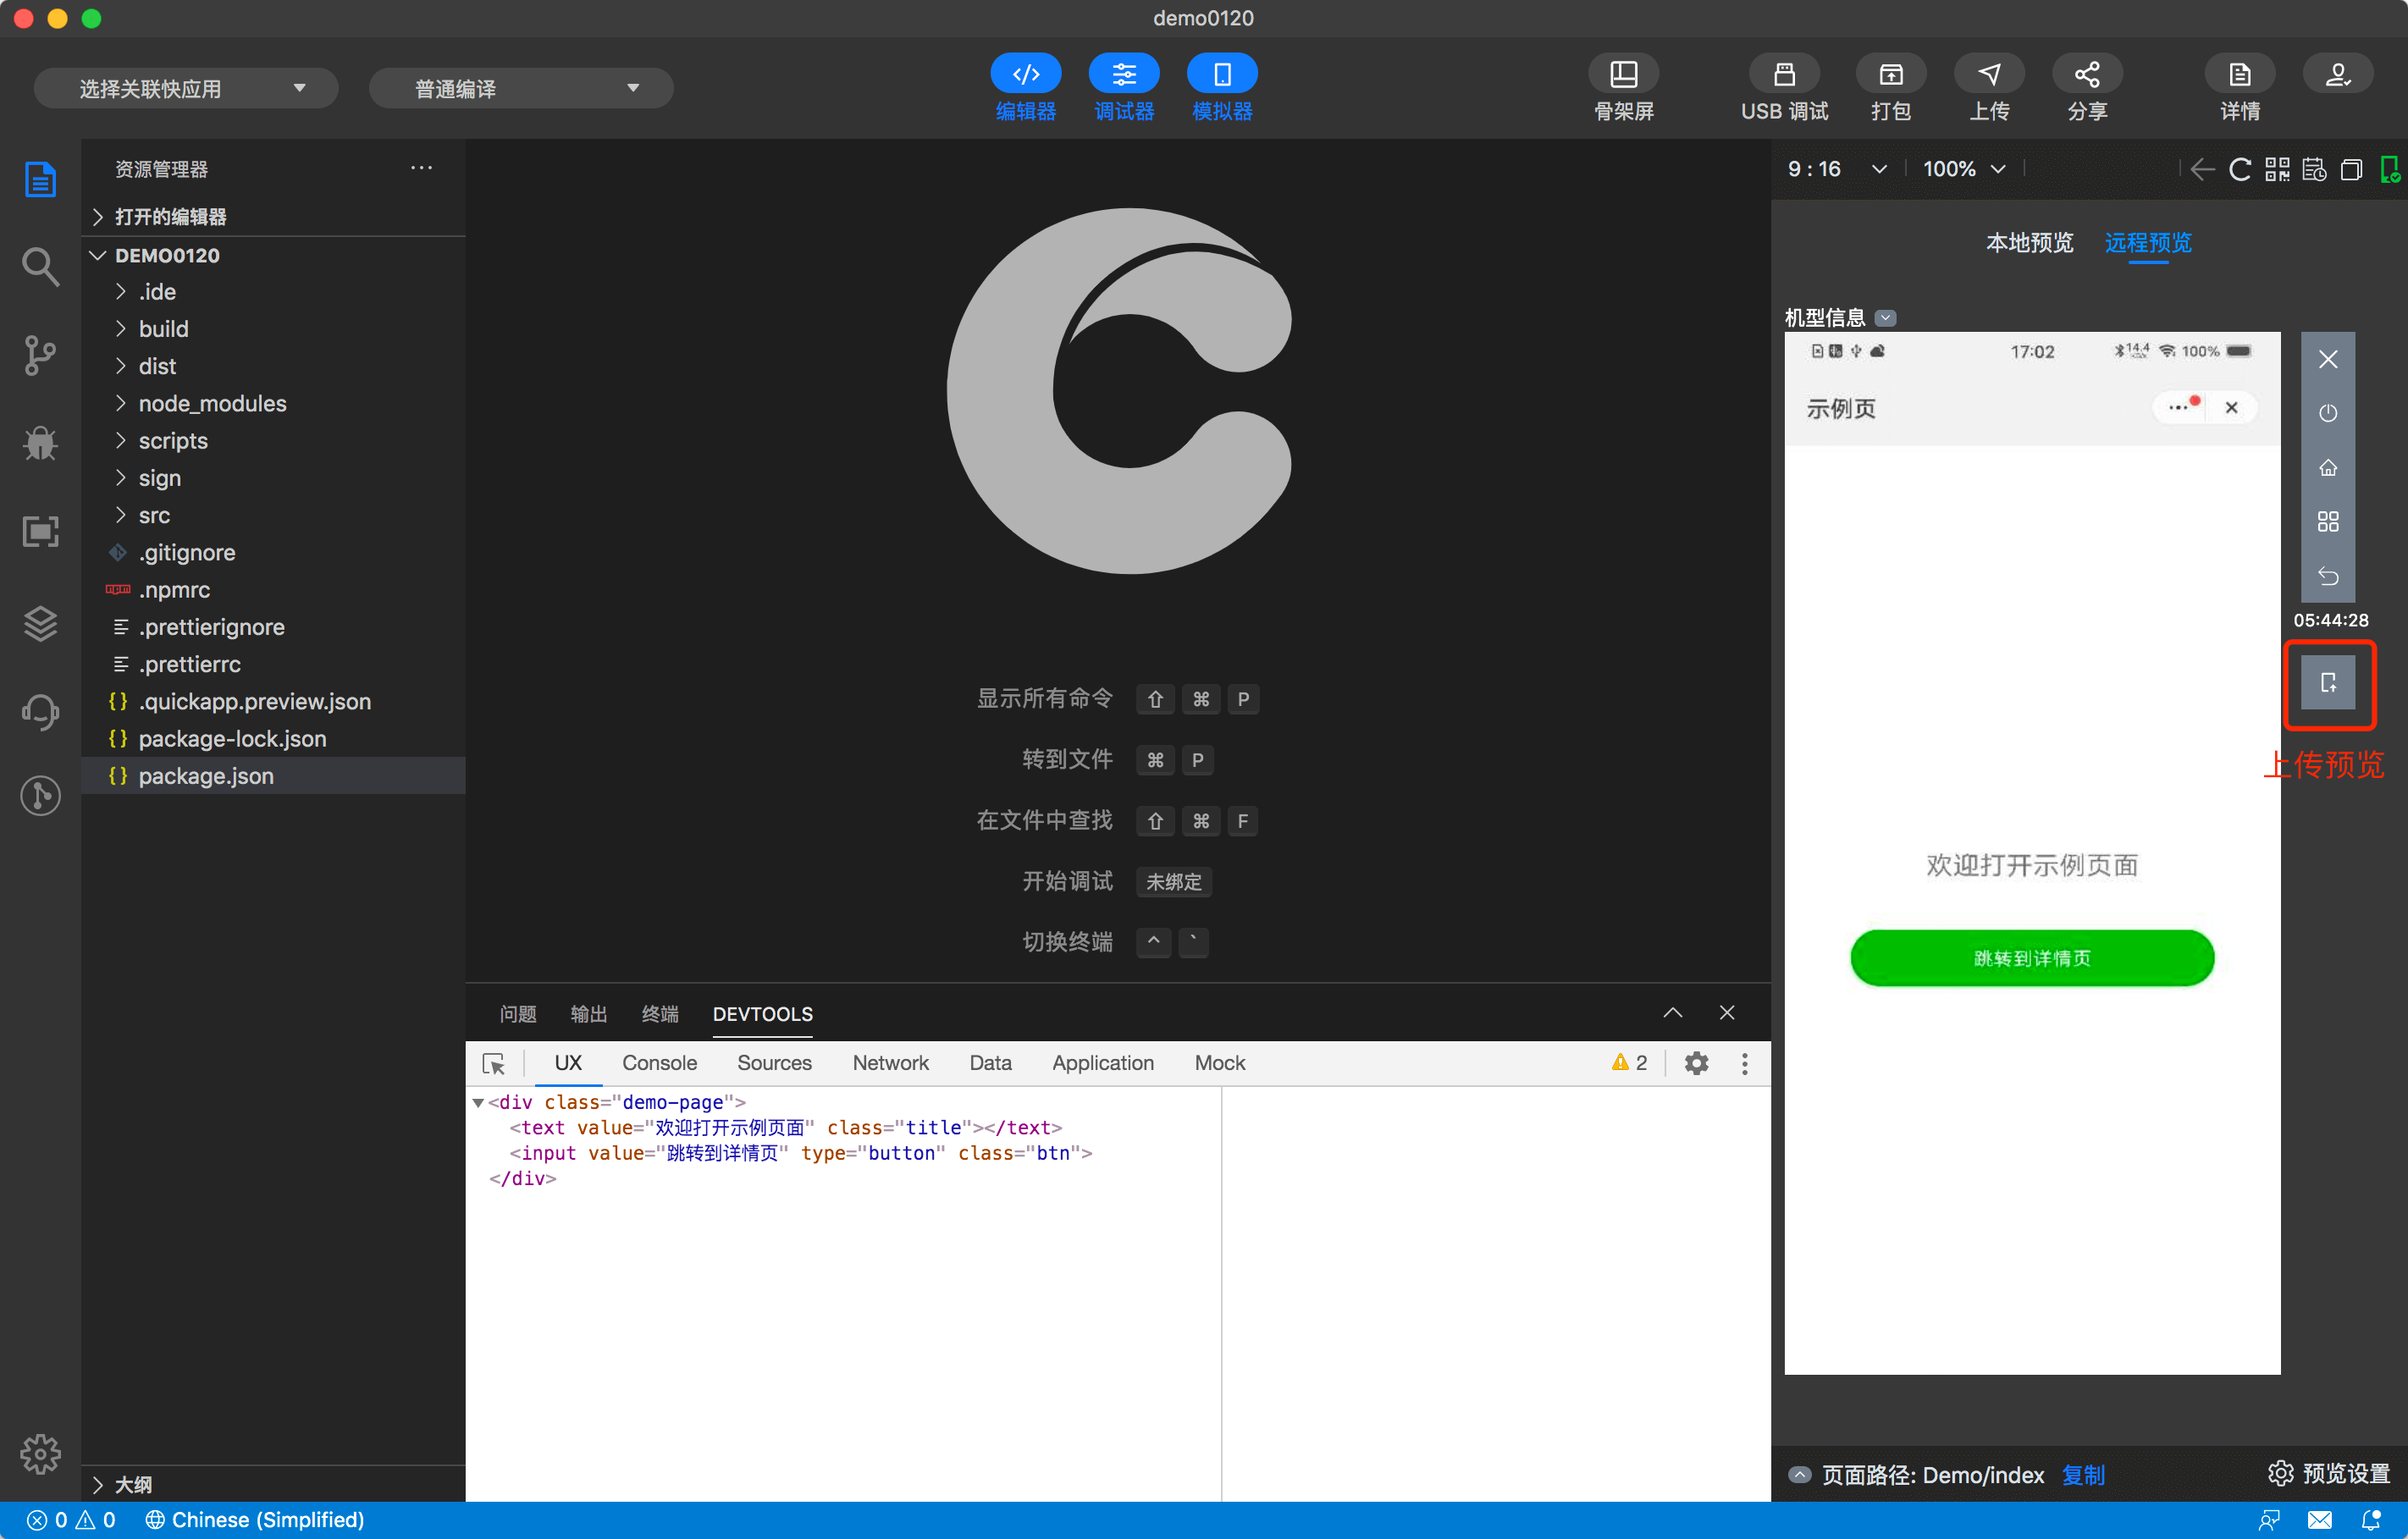Switch to the Console tab
The image size is (2408, 1539).
point(659,1063)
